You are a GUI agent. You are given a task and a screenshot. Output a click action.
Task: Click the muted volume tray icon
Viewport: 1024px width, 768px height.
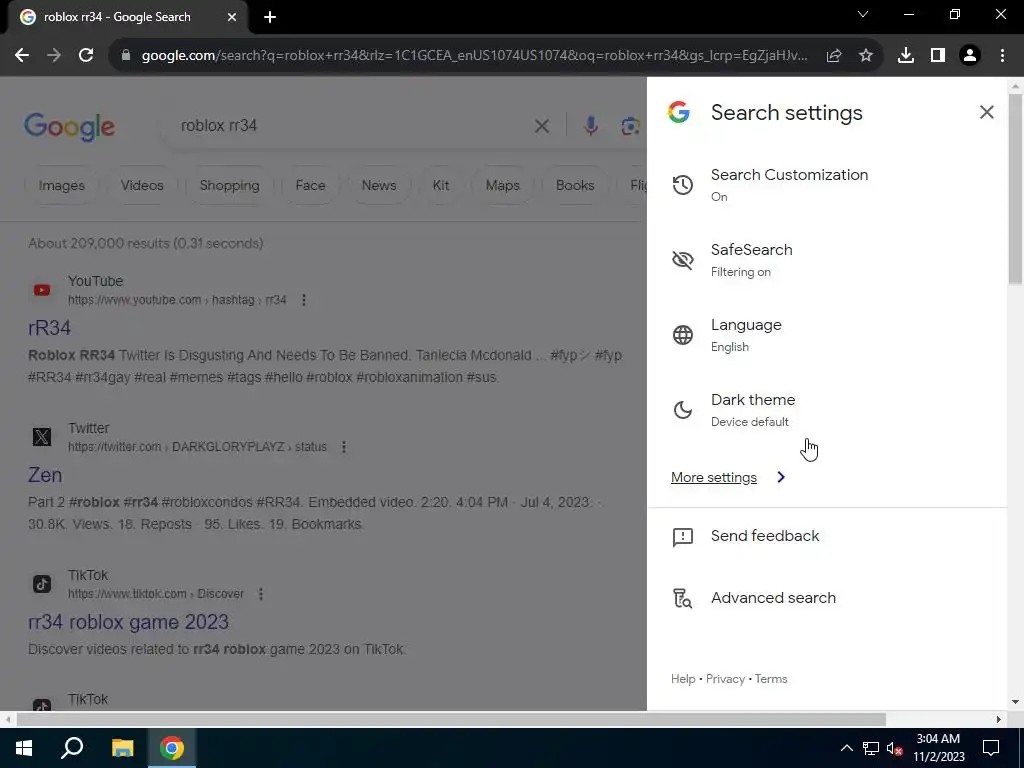[895, 748]
